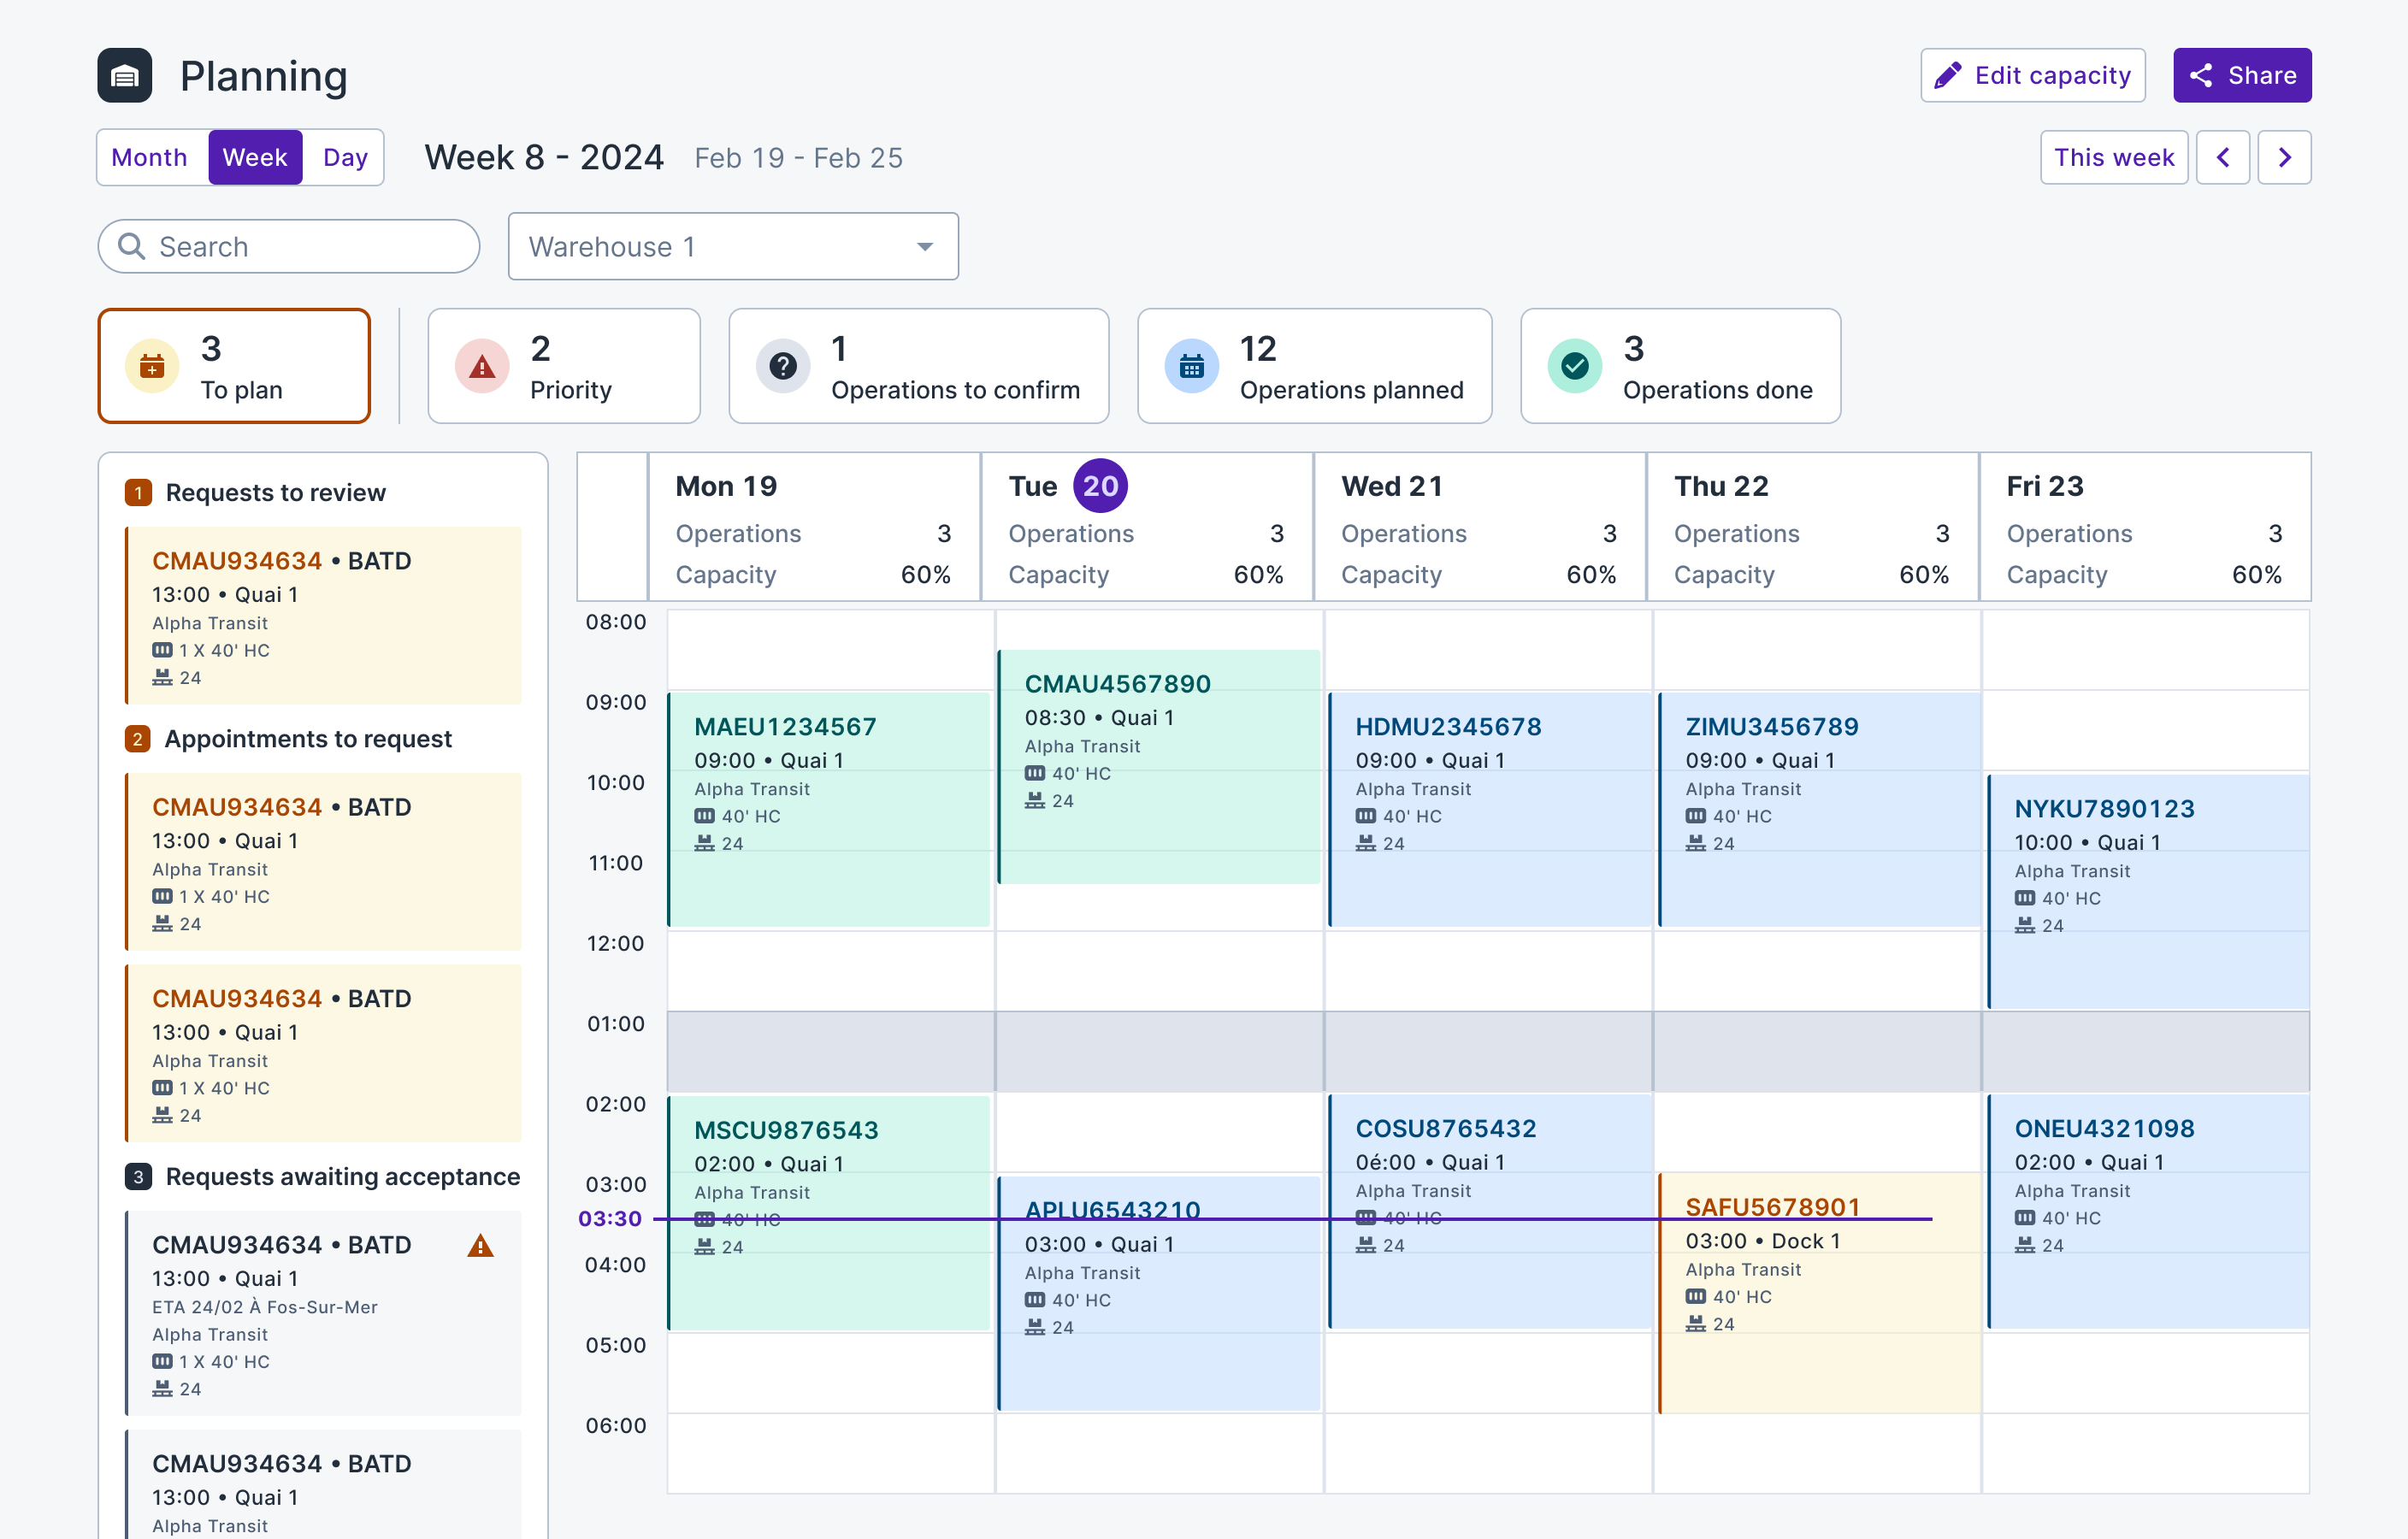
Task: Select the Week view toggle
Action: coord(255,158)
